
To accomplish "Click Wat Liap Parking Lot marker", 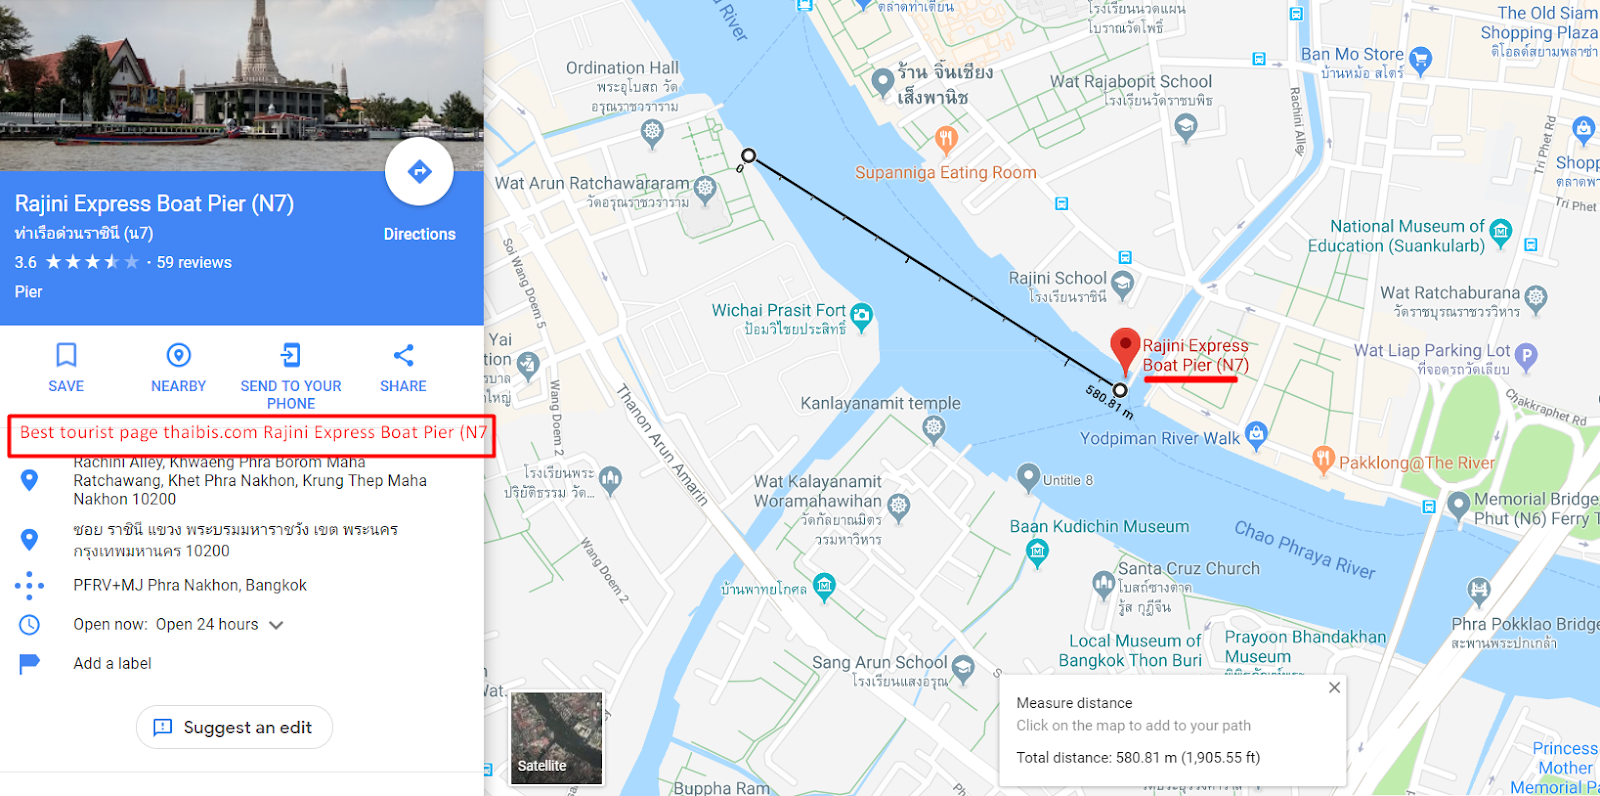I will [x=1525, y=354].
